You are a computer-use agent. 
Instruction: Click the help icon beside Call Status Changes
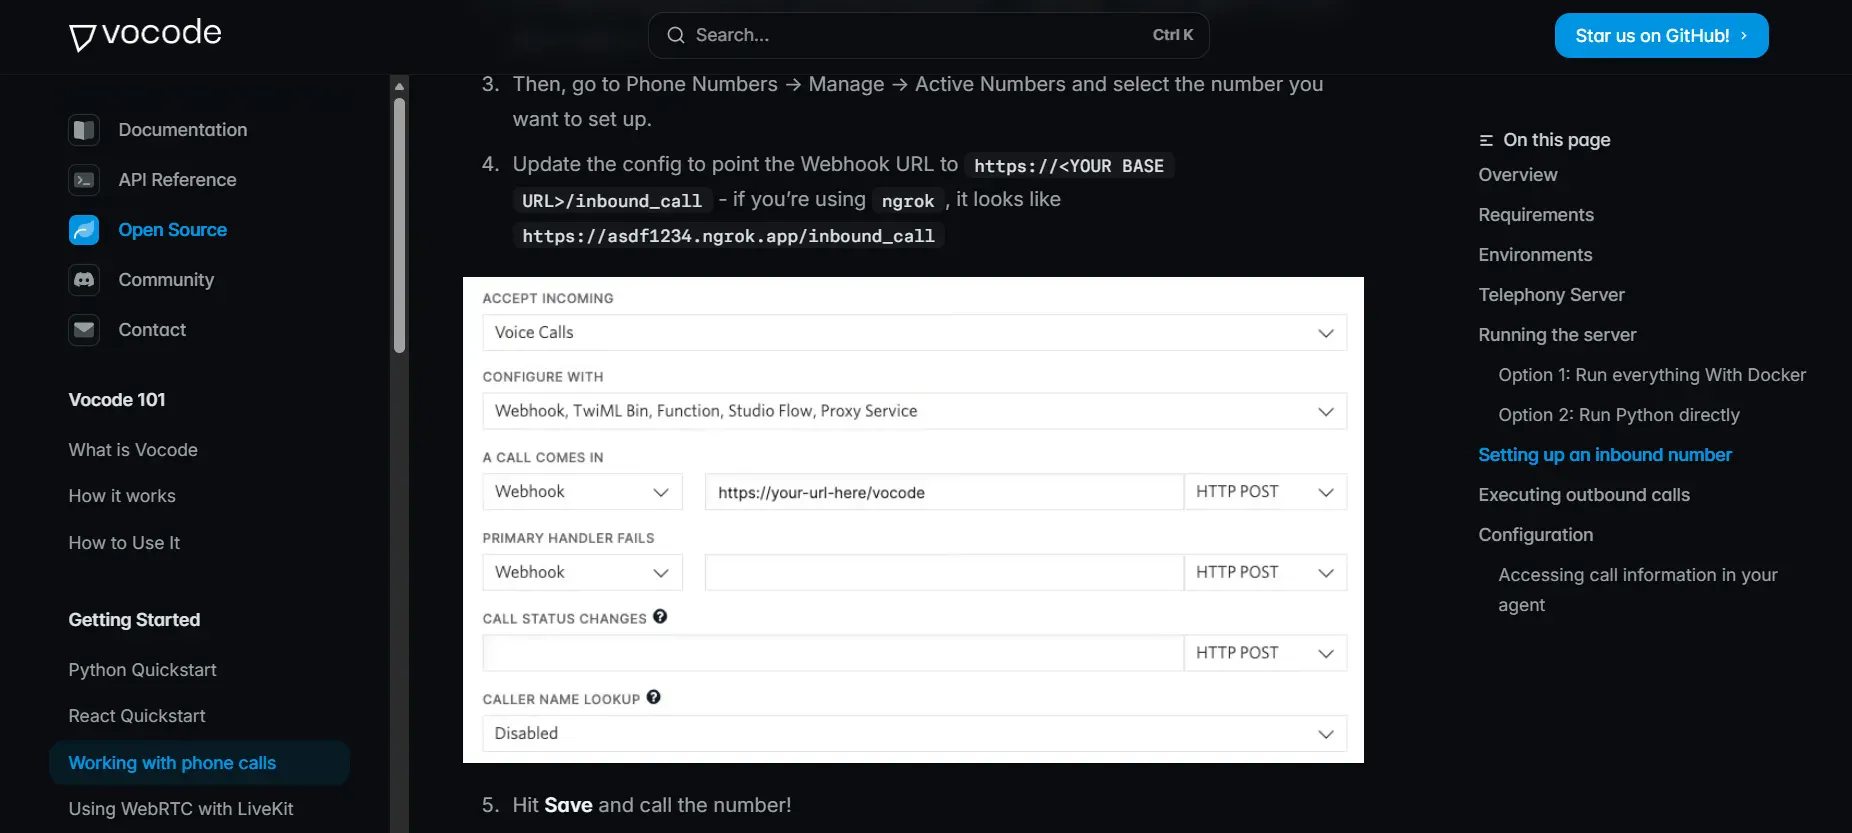tap(660, 617)
